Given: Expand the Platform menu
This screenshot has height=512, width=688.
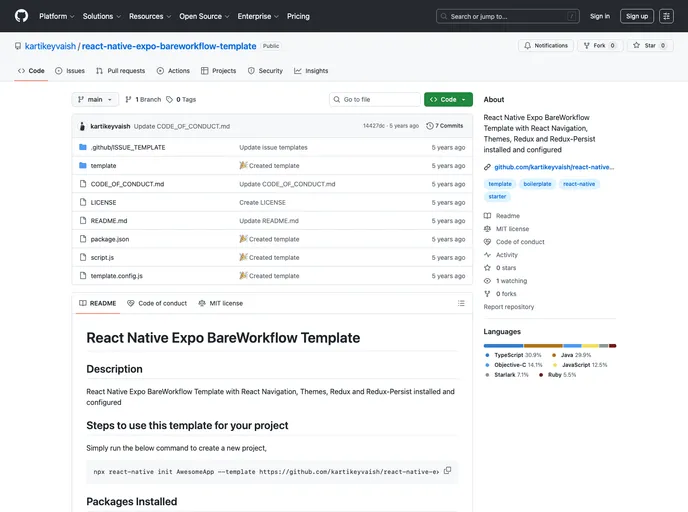Looking at the screenshot, I should [x=56, y=16].
